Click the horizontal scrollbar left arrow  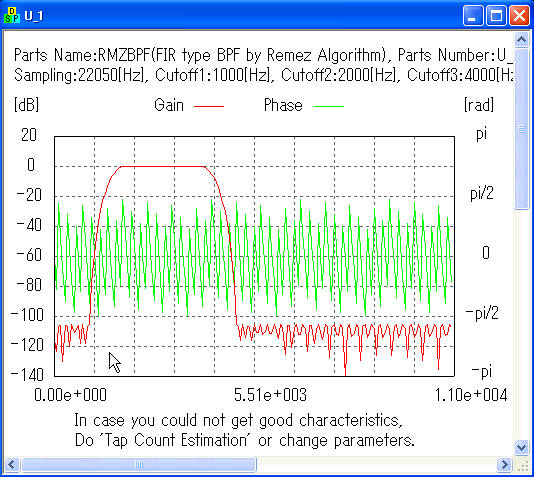tap(12, 464)
